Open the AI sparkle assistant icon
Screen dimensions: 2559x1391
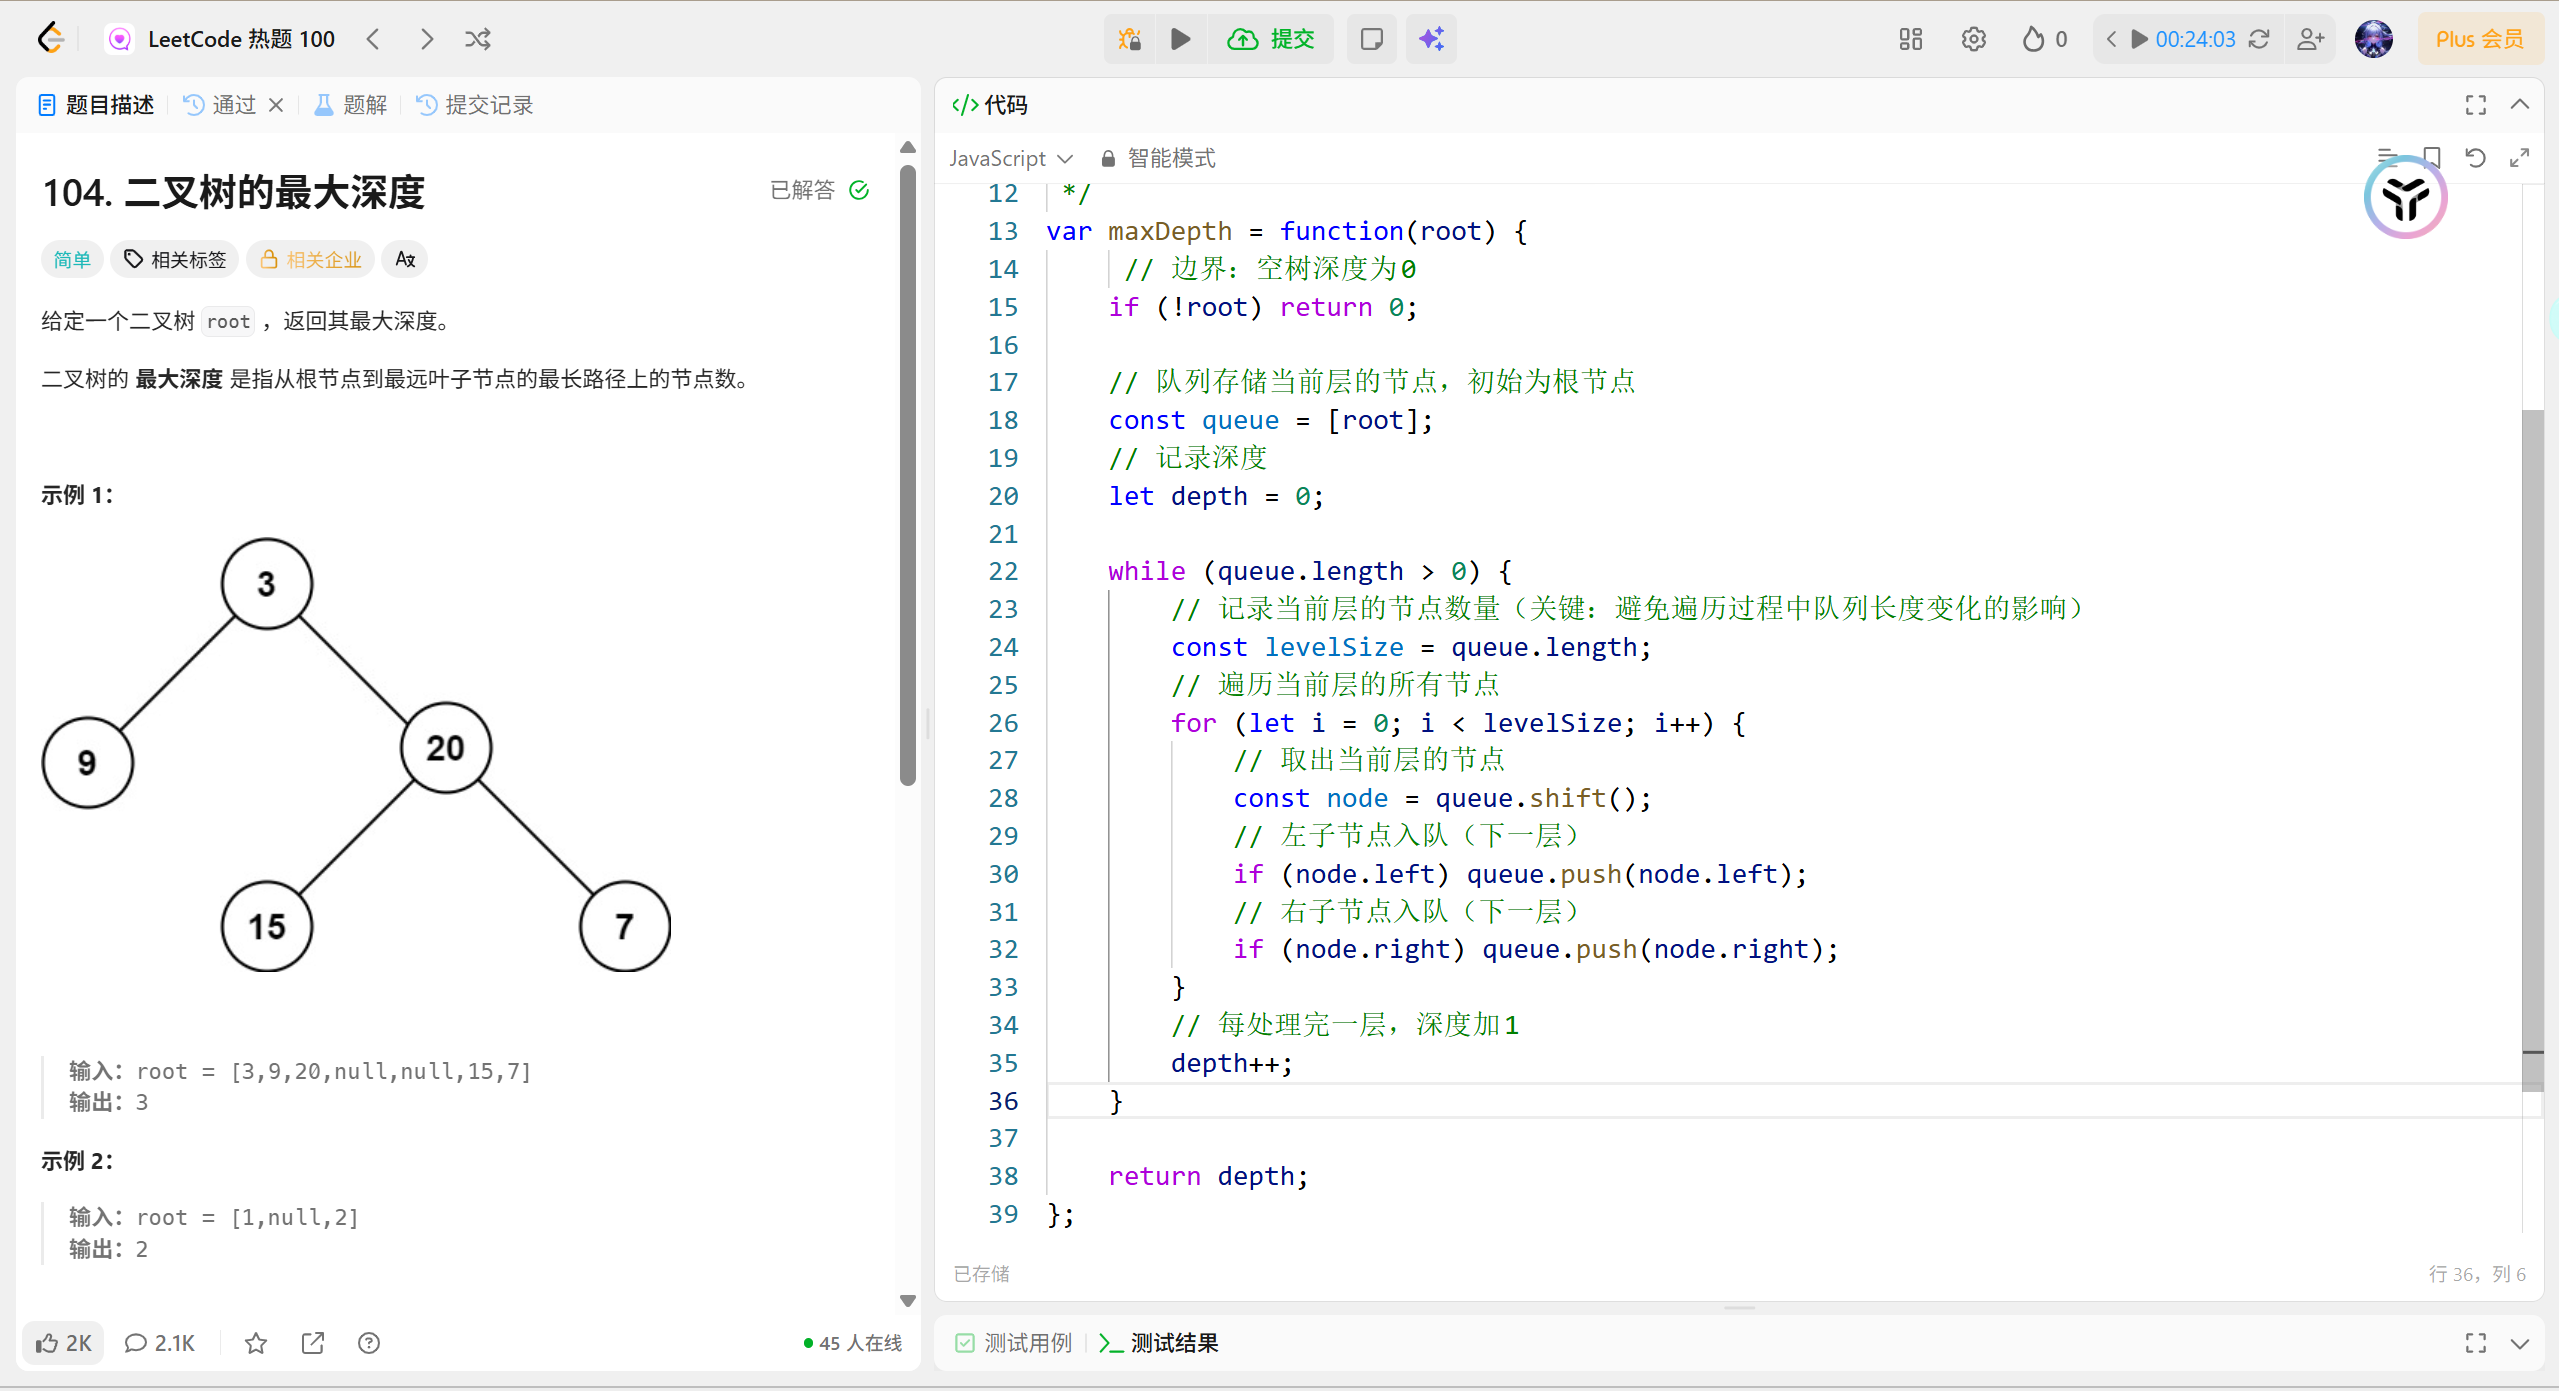[1431, 39]
